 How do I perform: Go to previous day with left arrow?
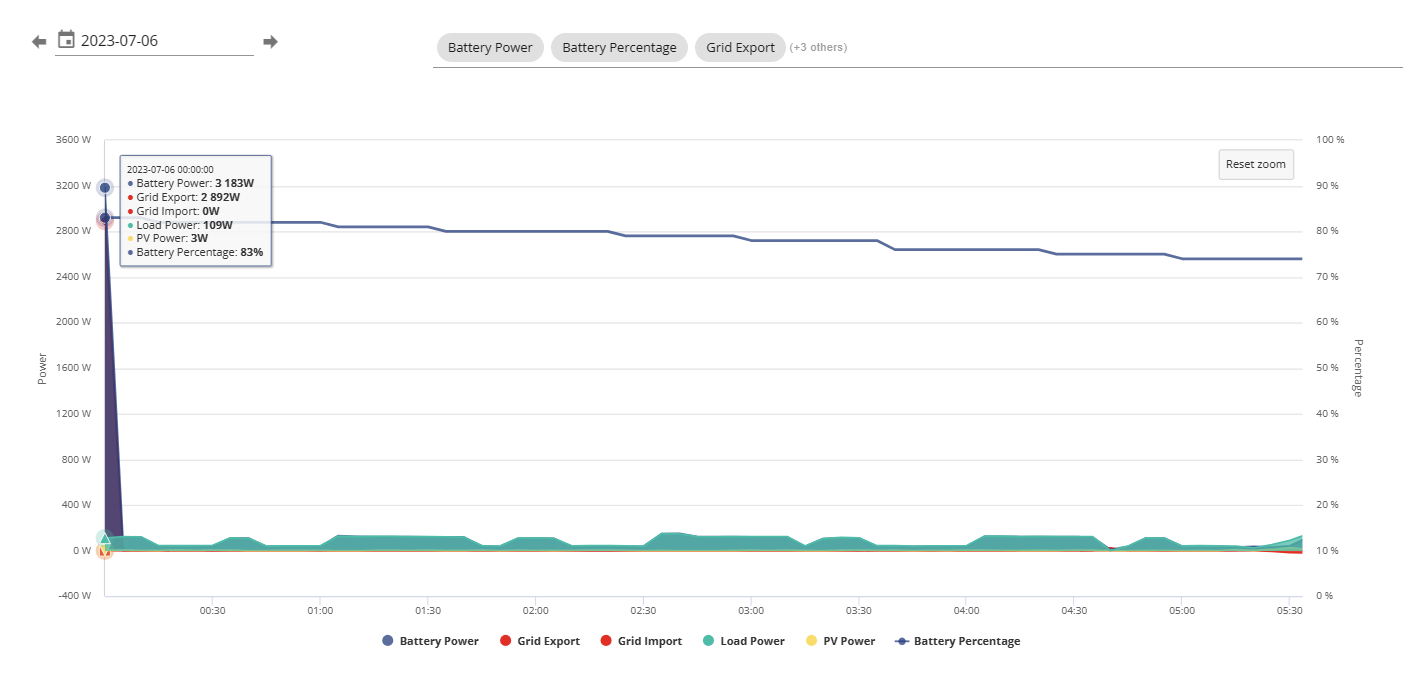pos(39,42)
